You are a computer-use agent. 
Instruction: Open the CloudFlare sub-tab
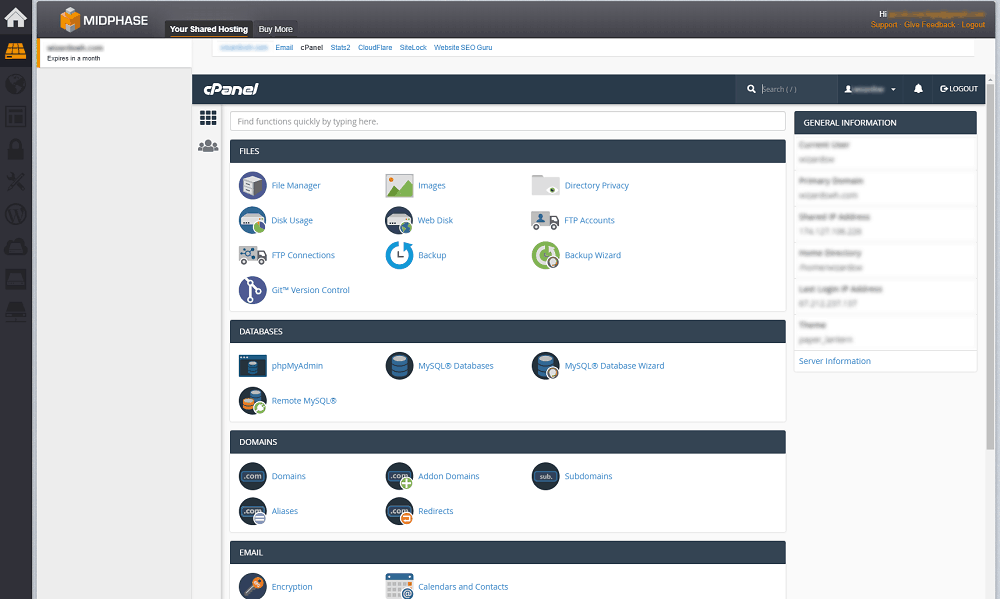pos(375,48)
